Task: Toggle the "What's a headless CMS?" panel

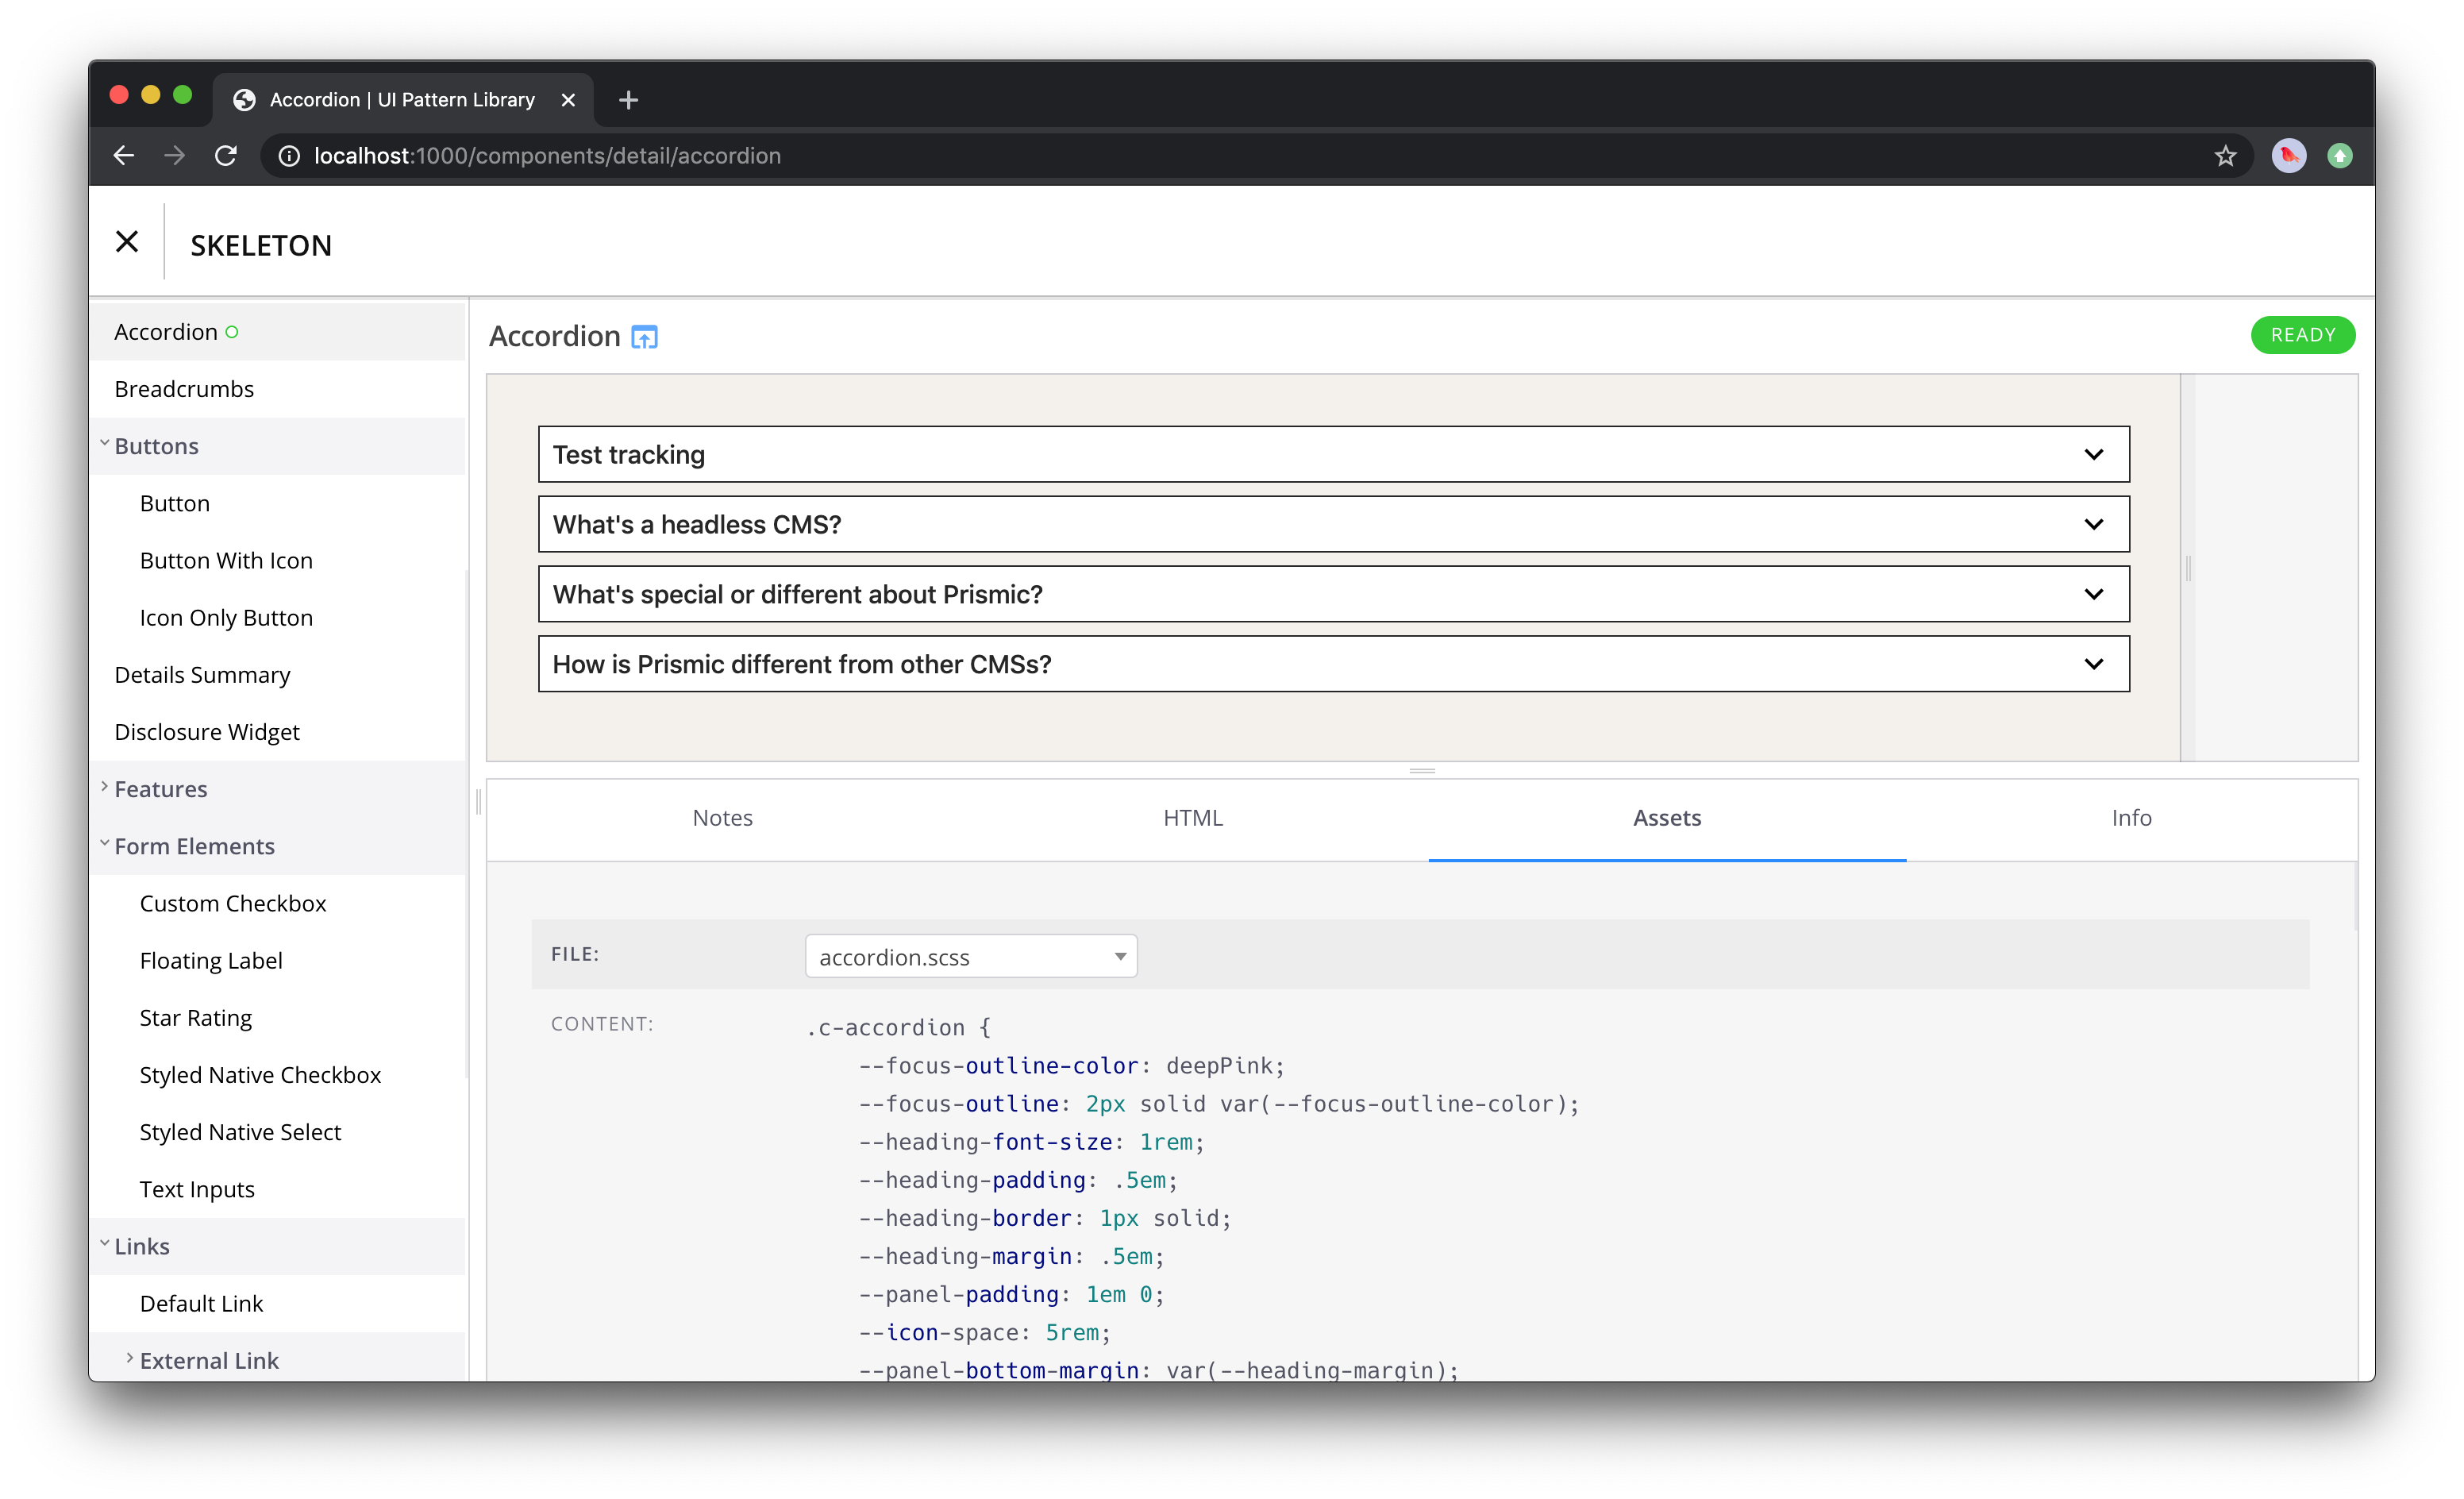Action: click(x=1333, y=525)
